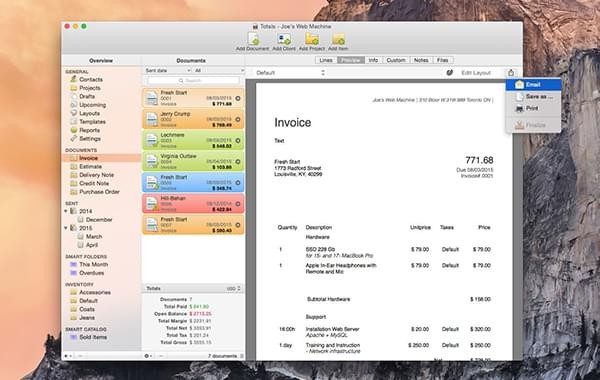Screen dimensions: 600x380
Task: Click the Edit Layout button
Action: click(476, 73)
